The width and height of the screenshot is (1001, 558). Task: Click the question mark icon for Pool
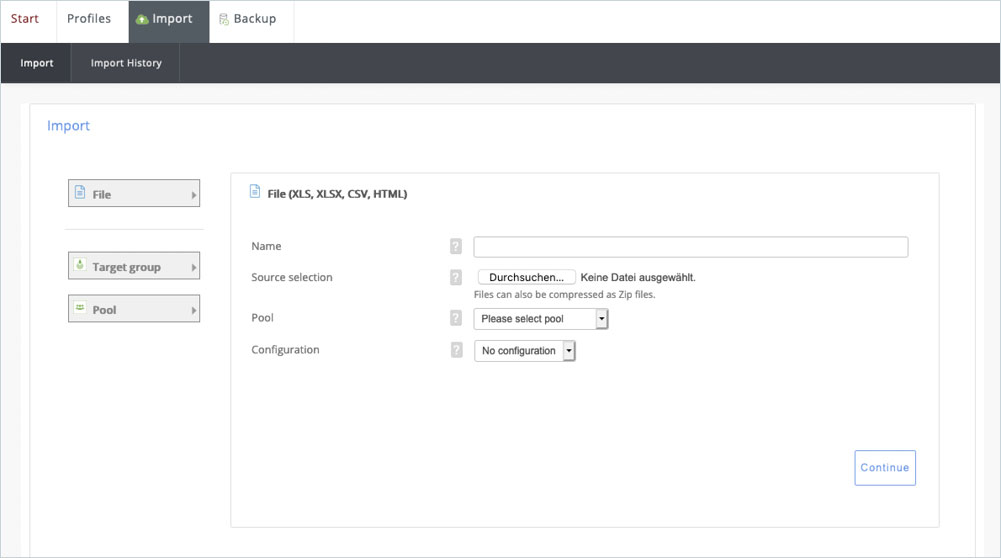pyautogui.click(x=456, y=319)
